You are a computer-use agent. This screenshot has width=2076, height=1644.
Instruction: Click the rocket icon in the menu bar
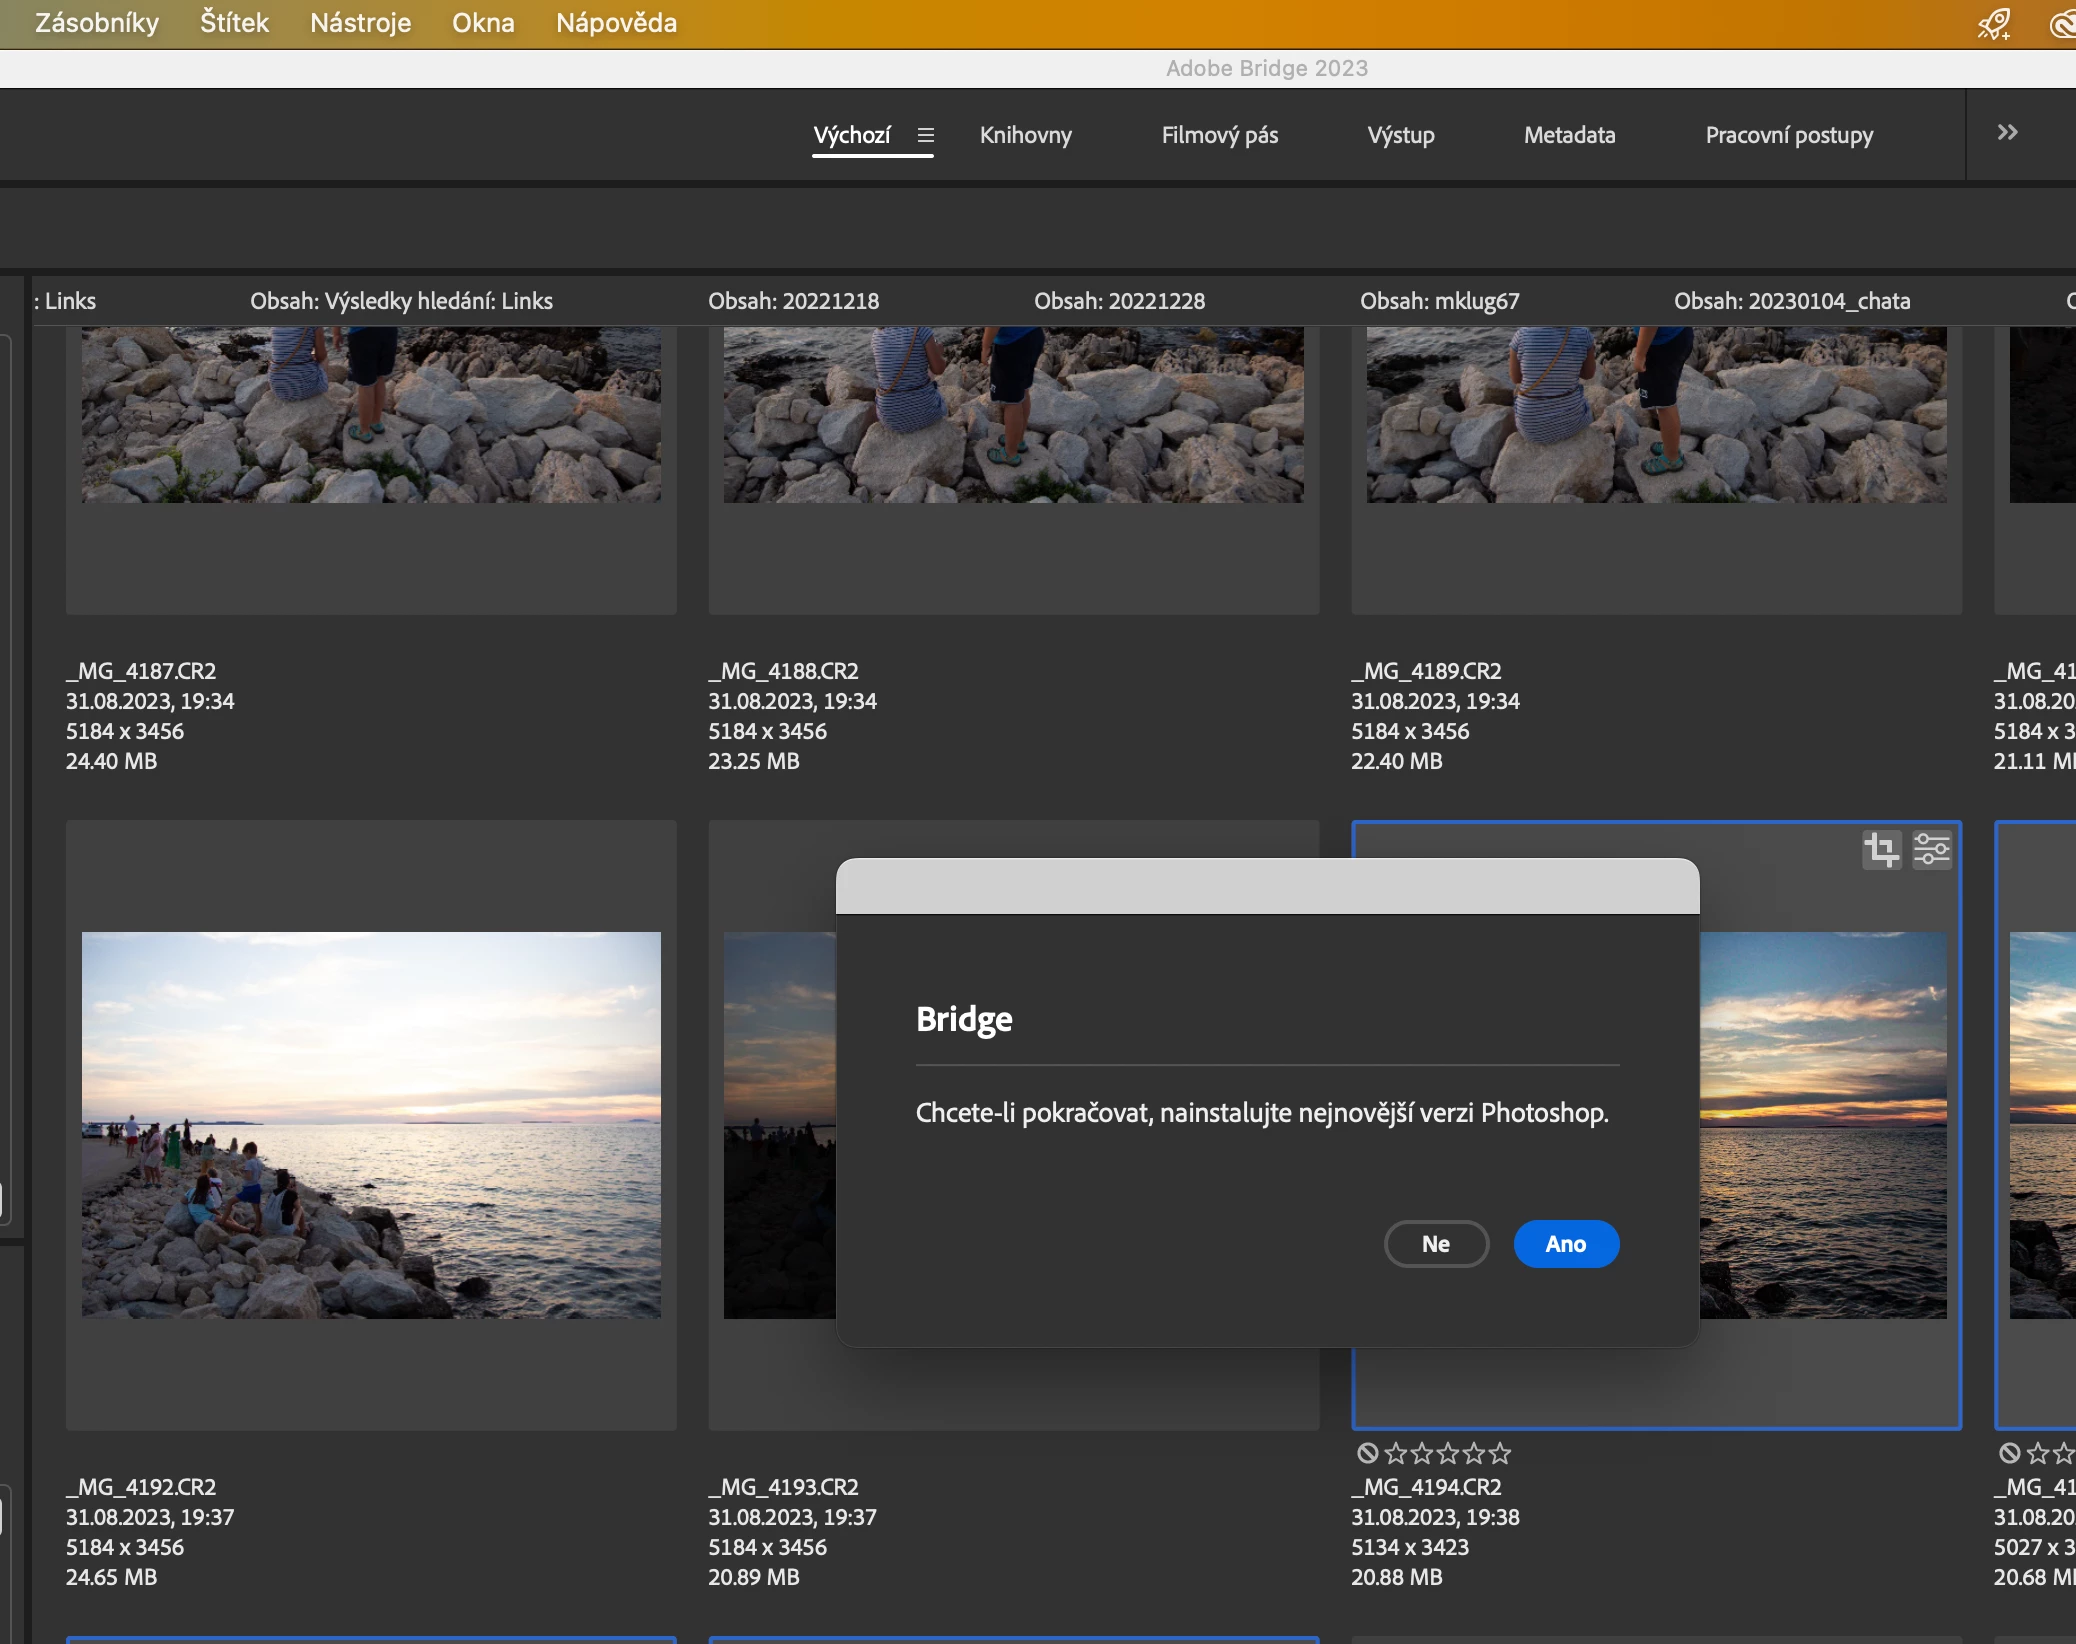[x=1993, y=24]
